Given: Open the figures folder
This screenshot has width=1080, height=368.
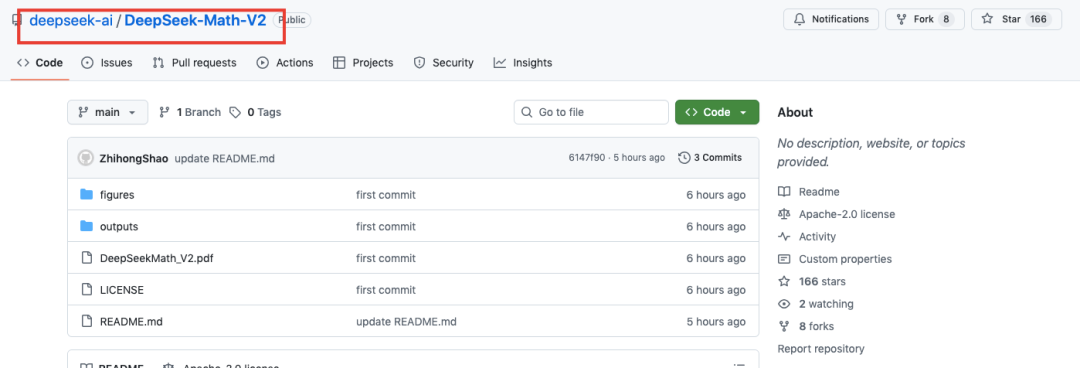Looking at the screenshot, I should [117, 195].
